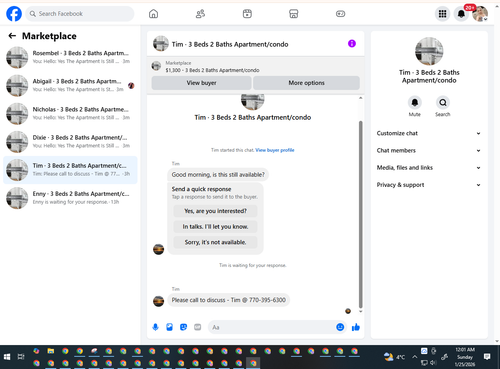The height and width of the screenshot is (369, 500).
Task: Open the Gaming icon in top navigation
Action: coord(340,14)
